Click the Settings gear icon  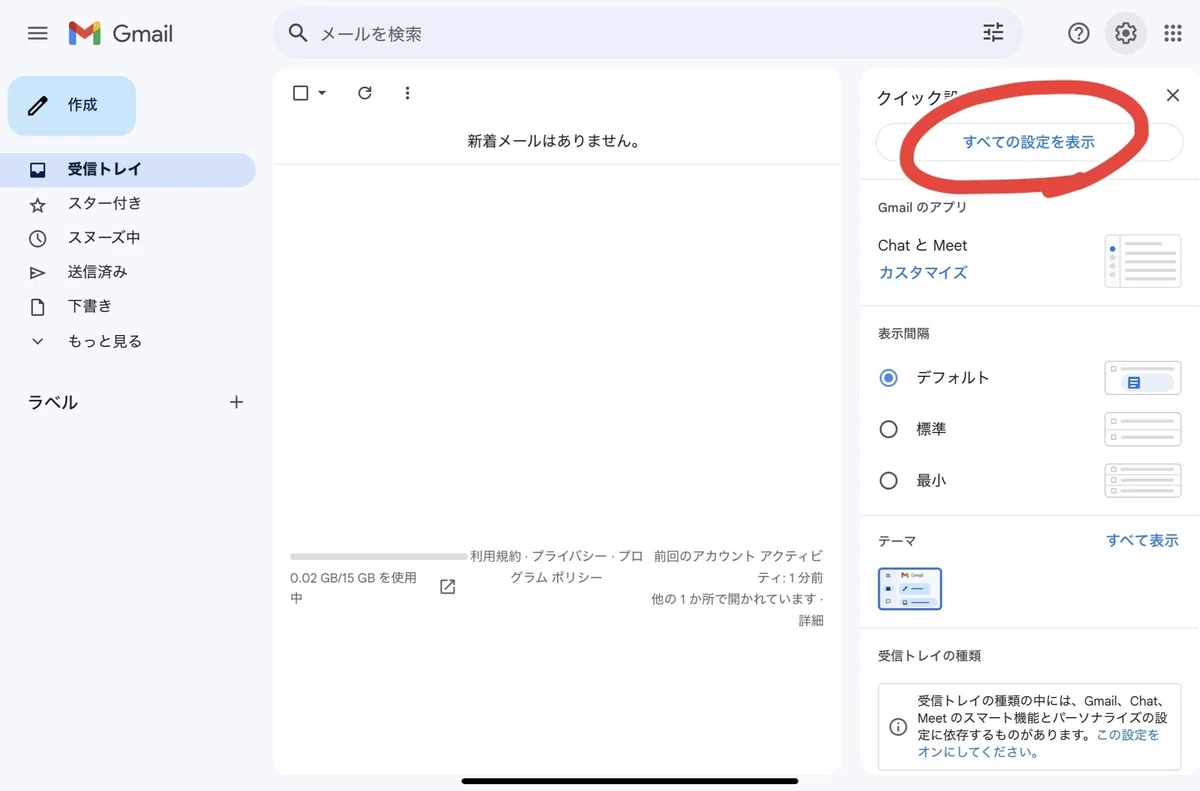tap(1126, 33)
